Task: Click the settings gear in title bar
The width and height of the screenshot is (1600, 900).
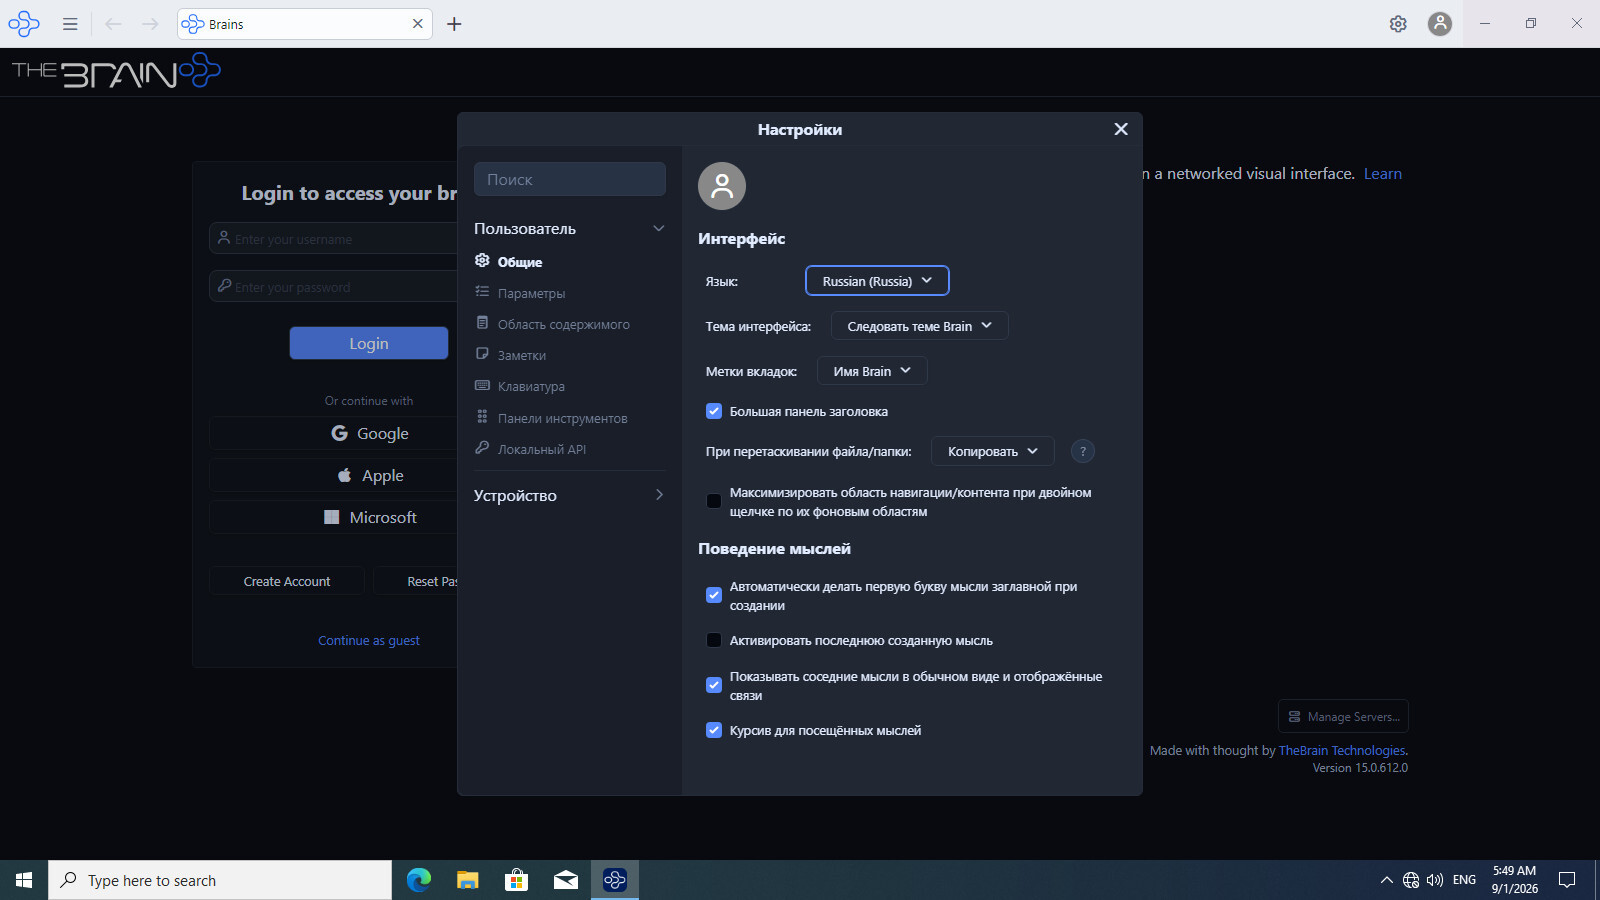Action: [x=1398, y=24]
